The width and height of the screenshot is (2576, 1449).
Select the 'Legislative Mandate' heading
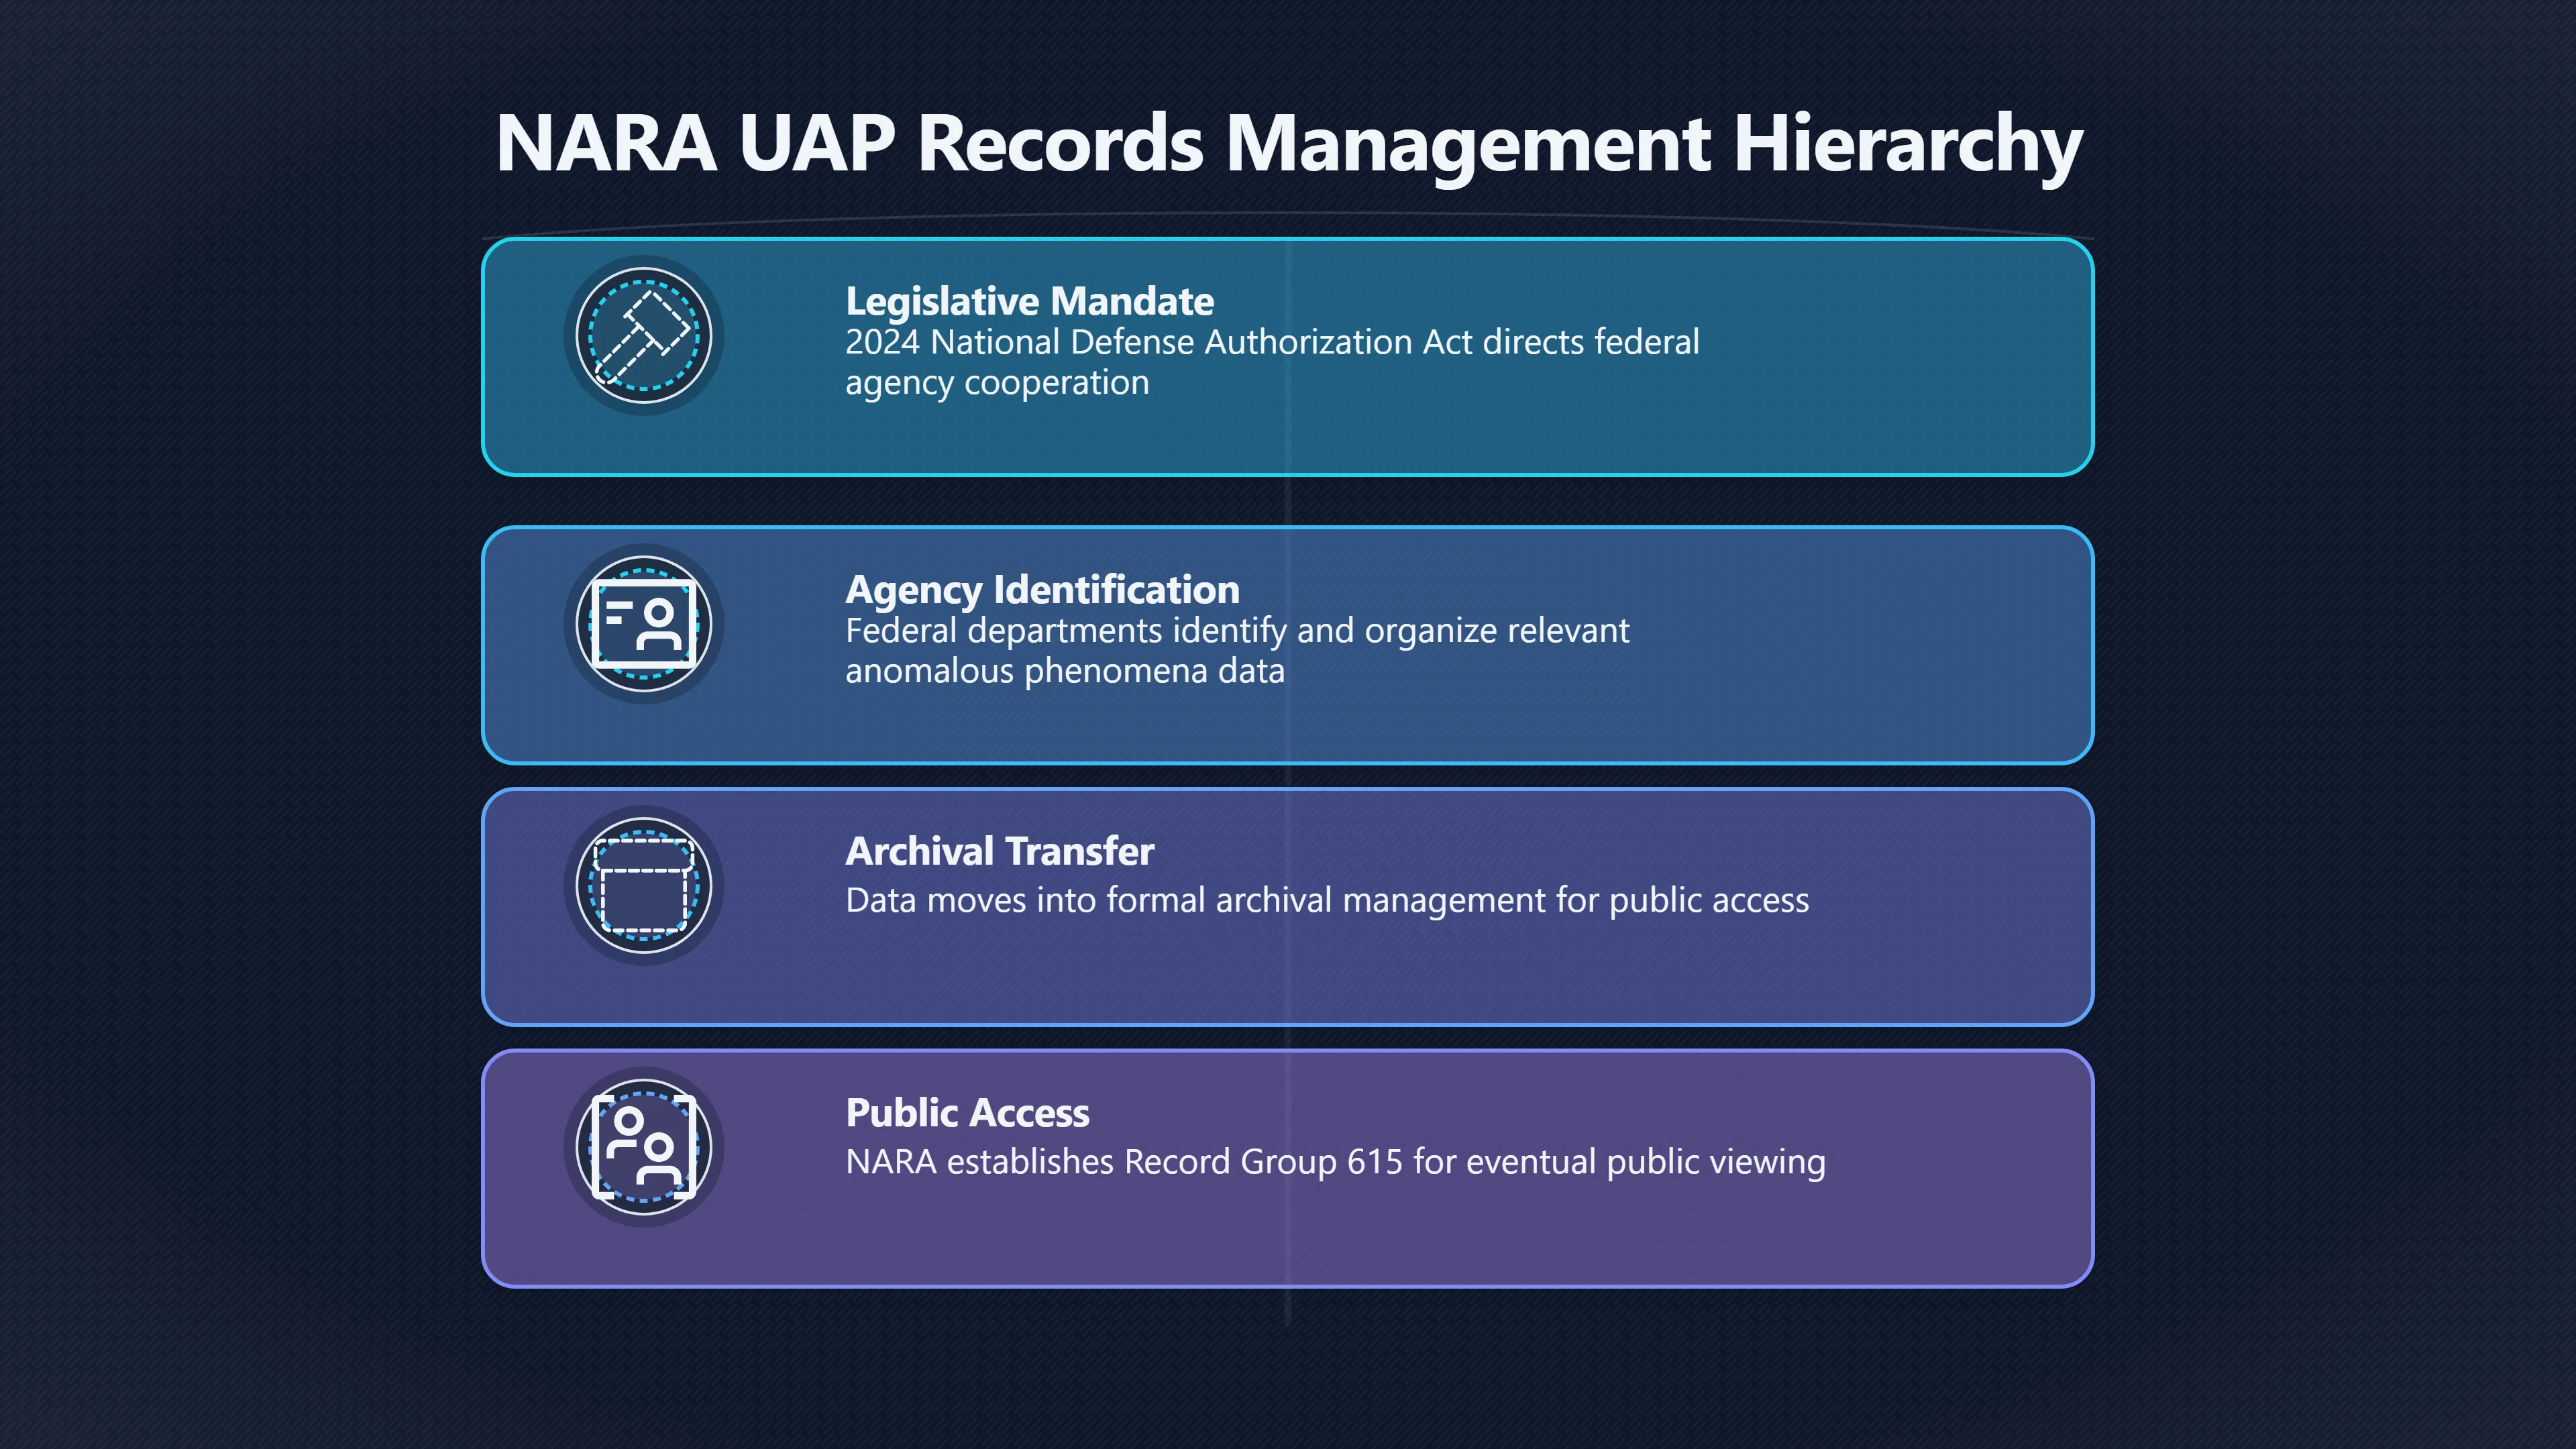pos(1029,301)
